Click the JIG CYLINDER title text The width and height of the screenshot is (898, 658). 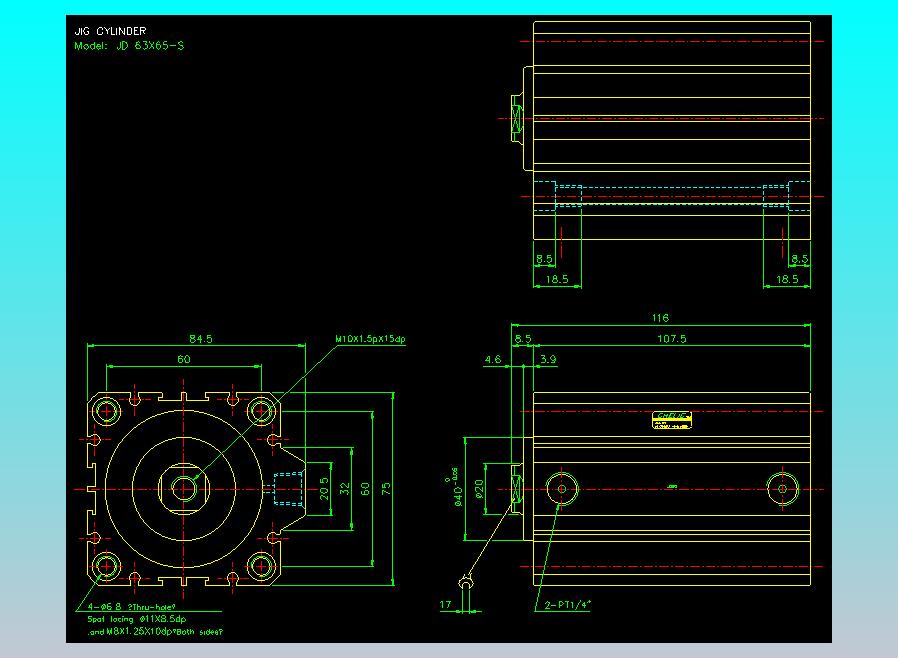[110, 31]
